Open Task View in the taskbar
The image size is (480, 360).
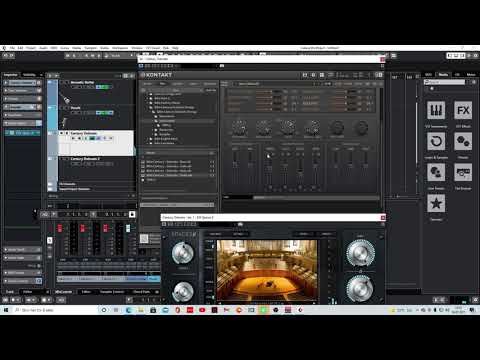click(116, 310)
